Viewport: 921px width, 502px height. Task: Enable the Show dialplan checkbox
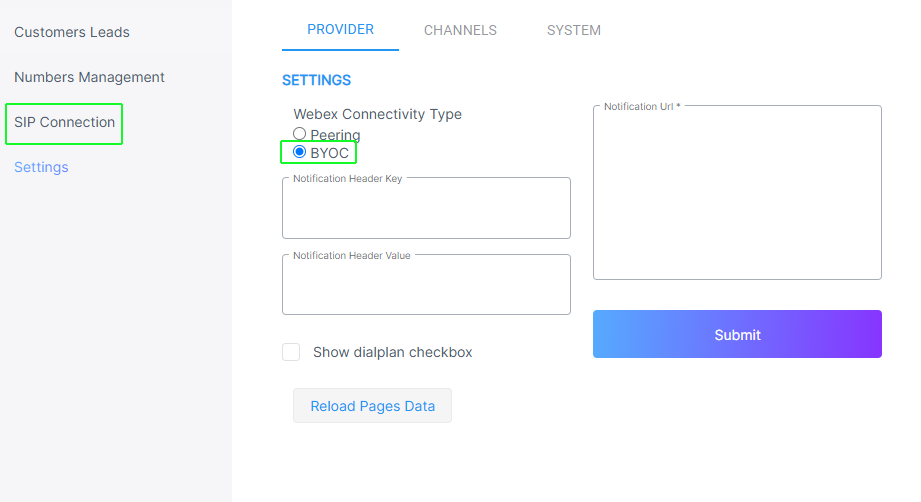(291, 352)
